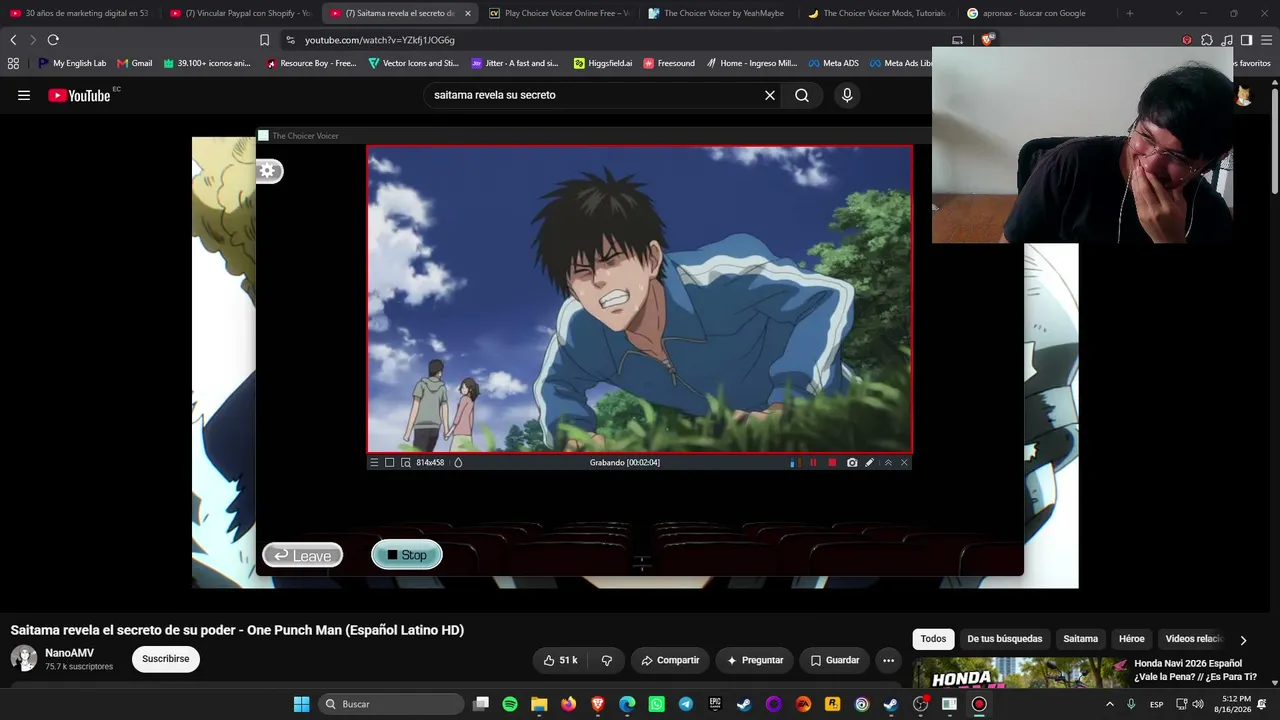Pause the screen recording
Screen dimensions: 1280x720
(813, 463)
